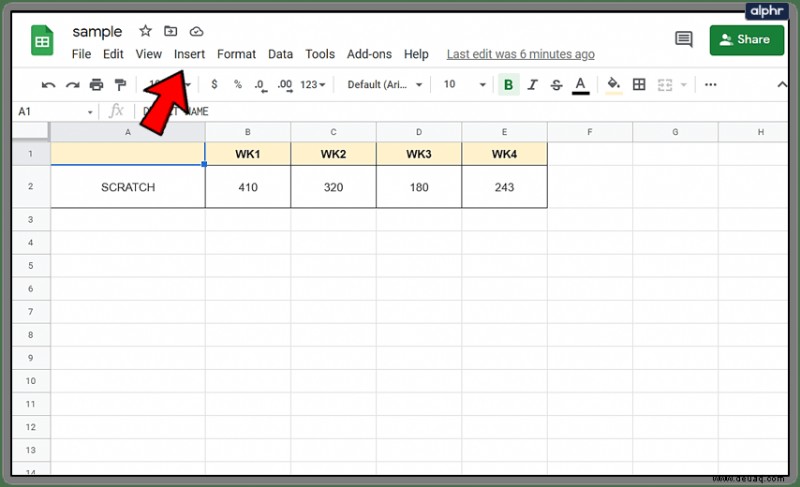Screen dimensions: 800x487
Task: Open the more number formats 123 dropdown
Action: [312, 85]
